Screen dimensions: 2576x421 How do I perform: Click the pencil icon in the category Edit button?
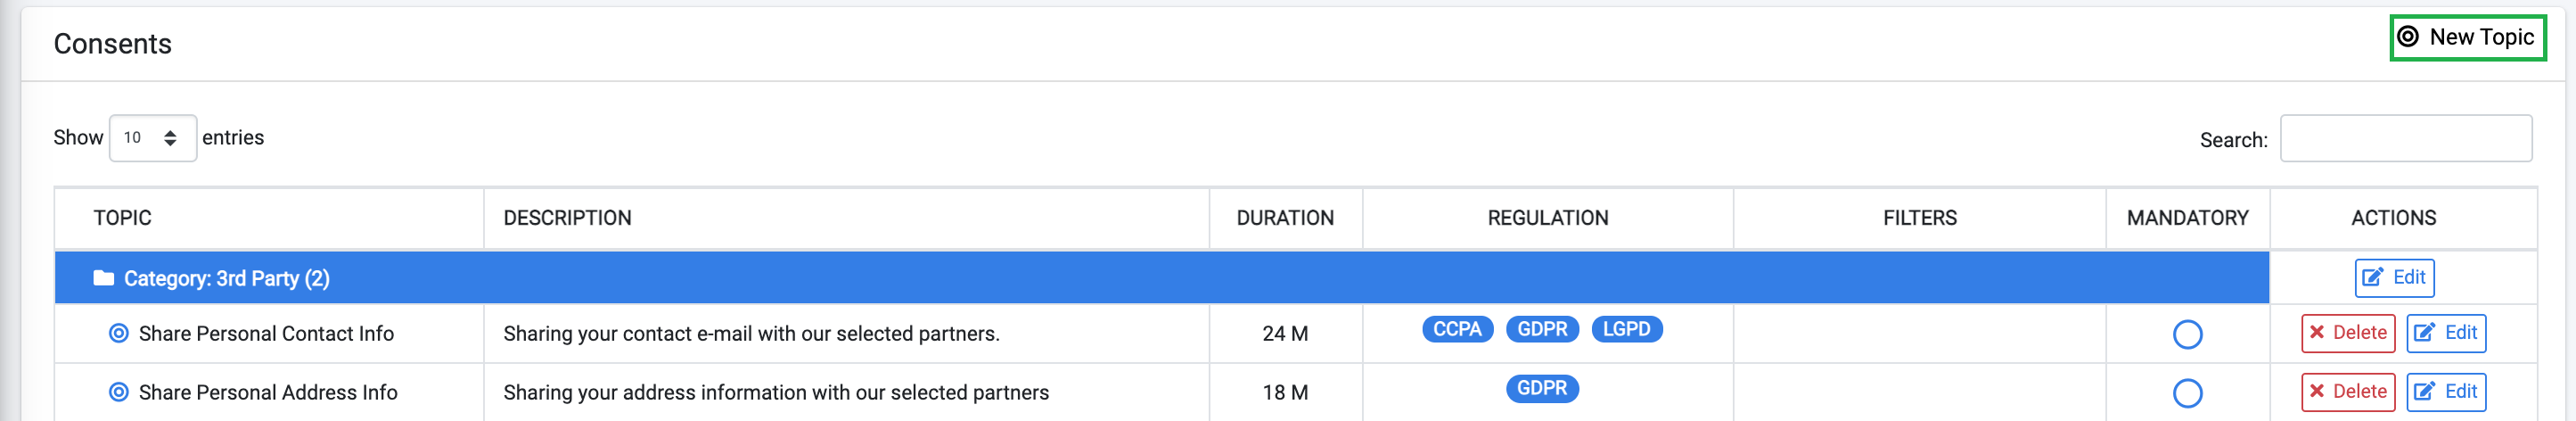[2372, 277]
